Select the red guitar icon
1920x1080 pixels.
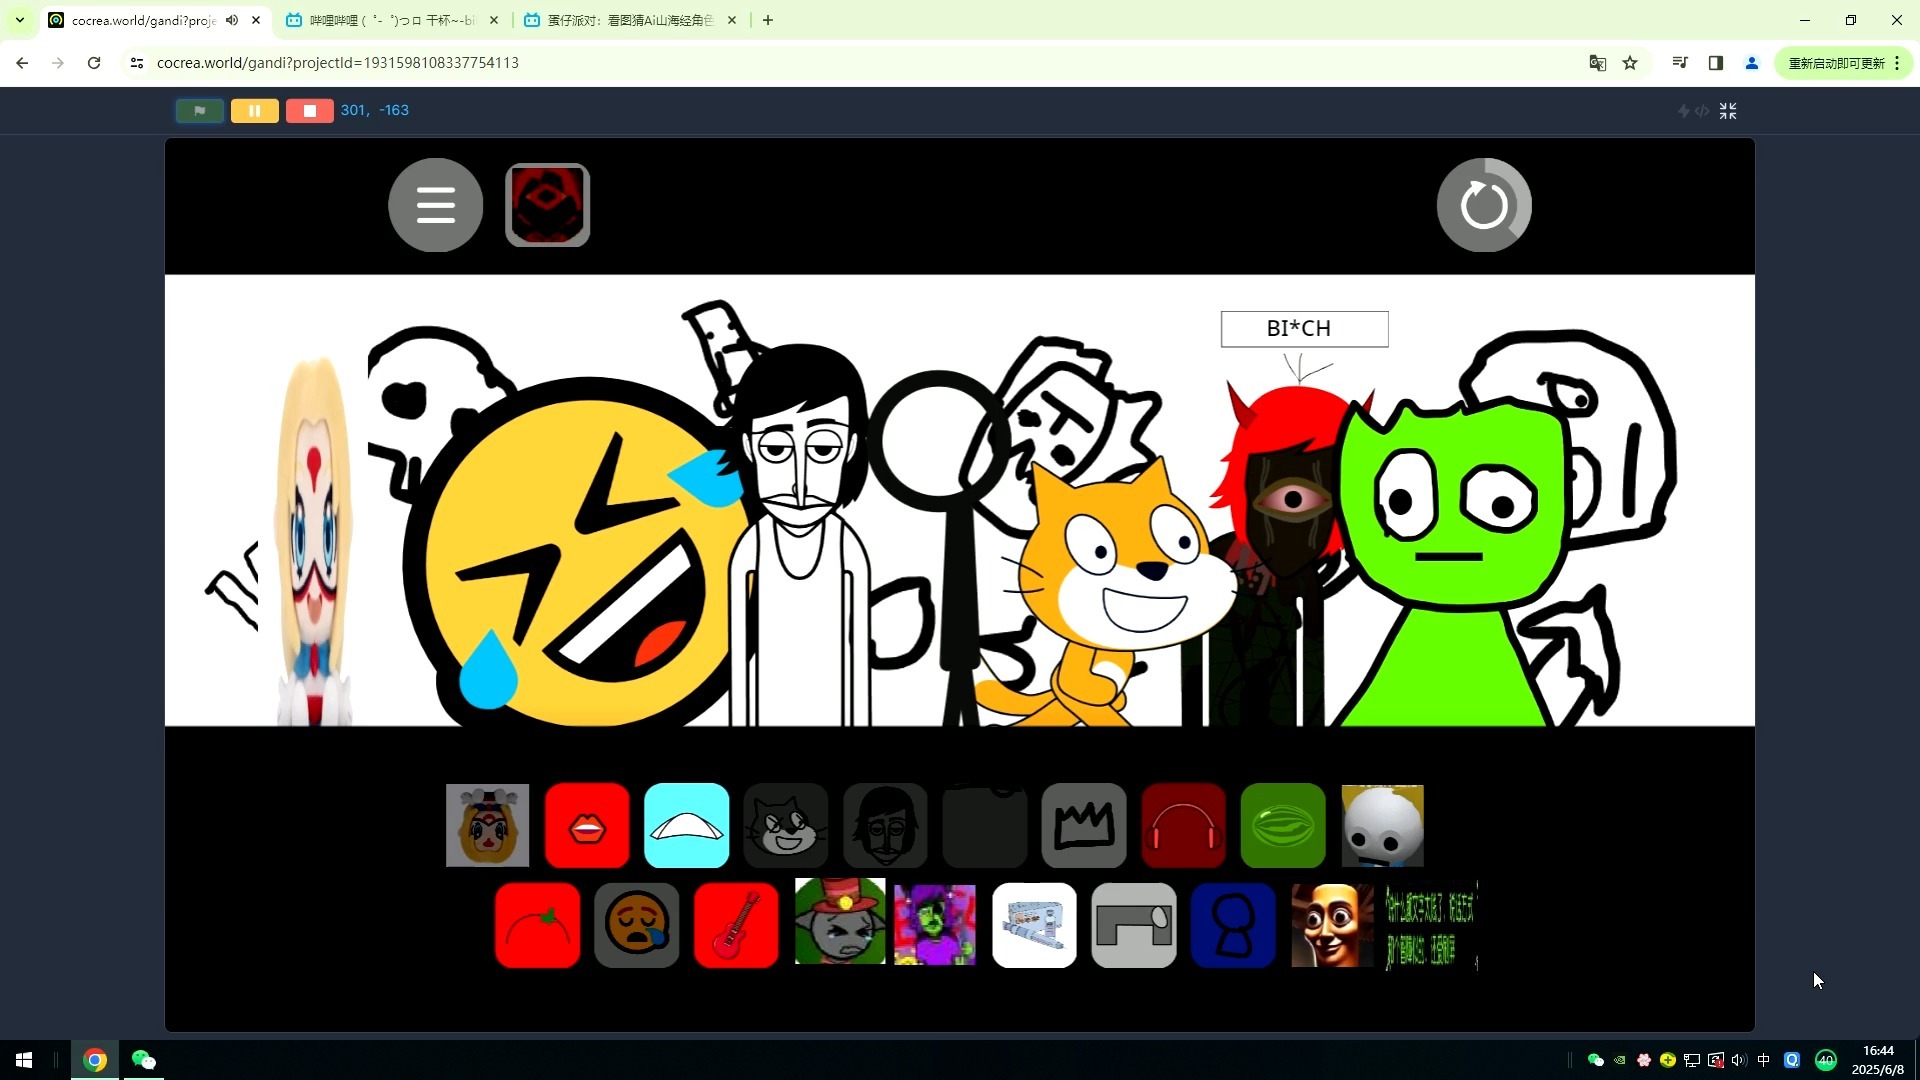(736, 925)
